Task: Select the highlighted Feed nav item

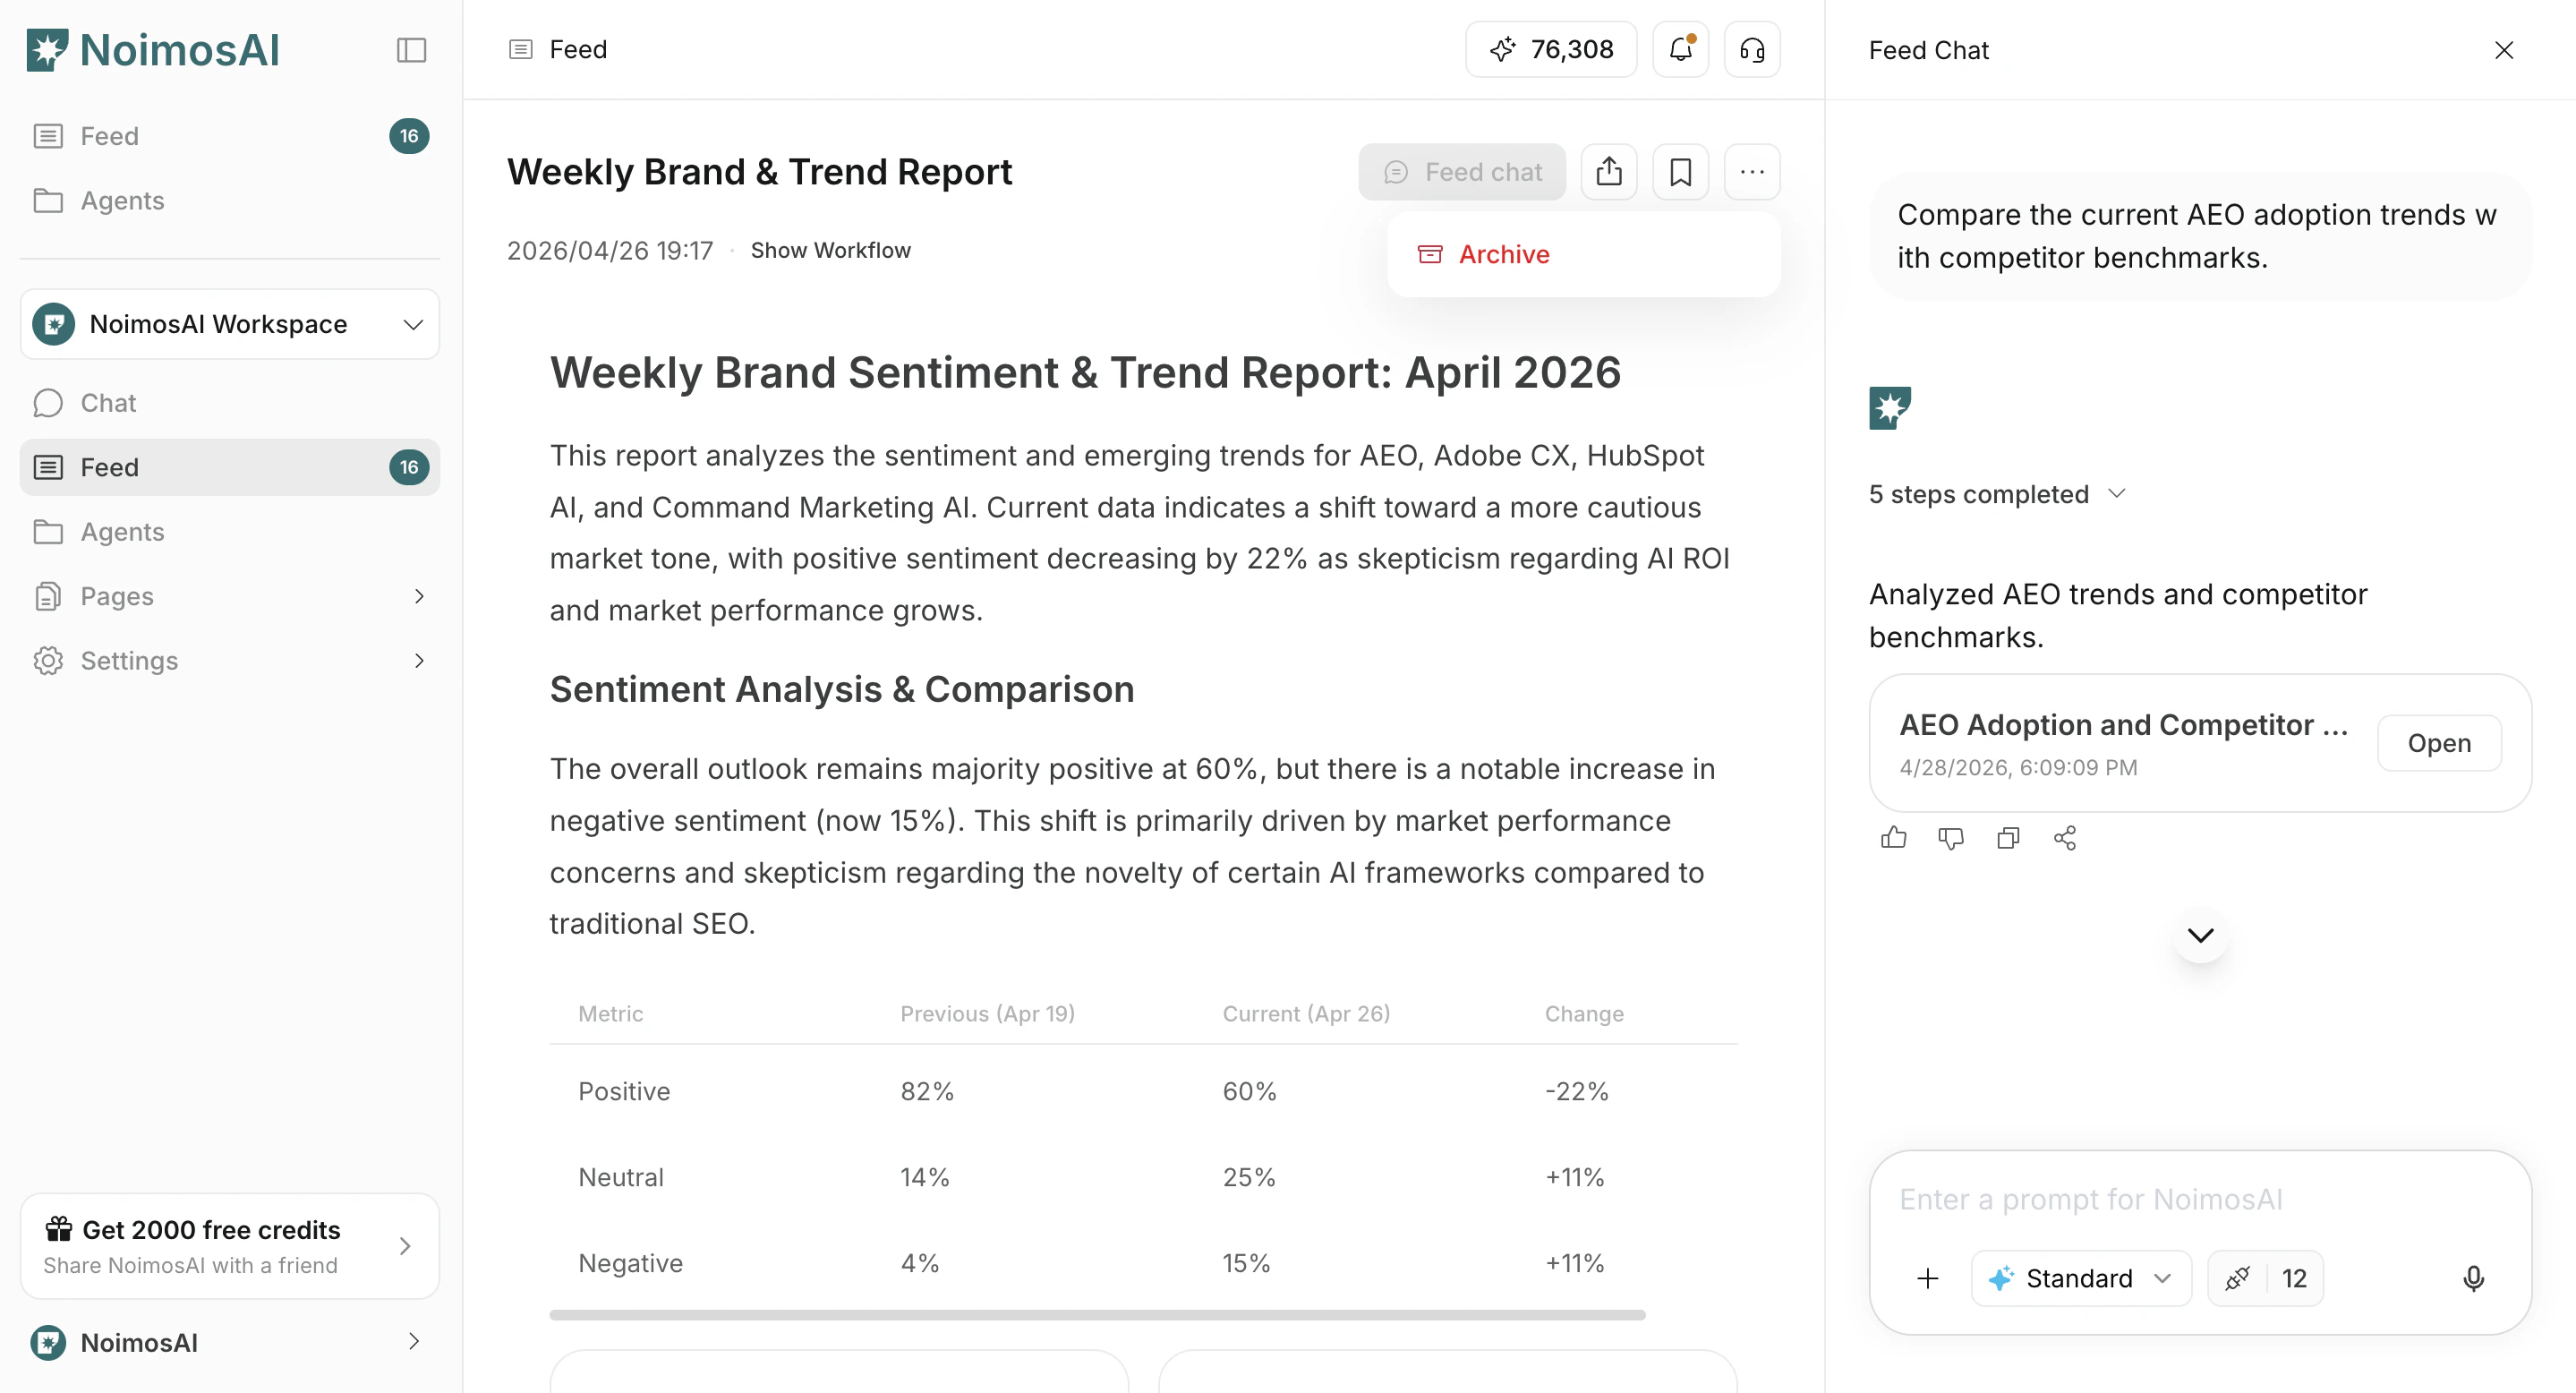Action: point(230,467)
